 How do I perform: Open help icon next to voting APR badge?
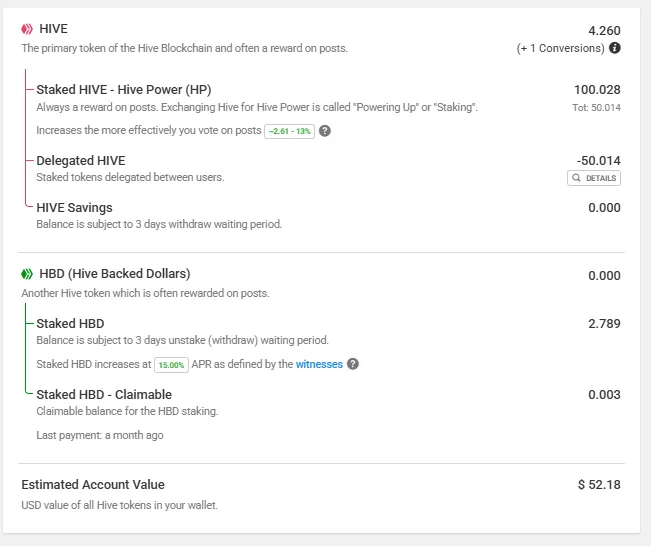click(325, 131)
